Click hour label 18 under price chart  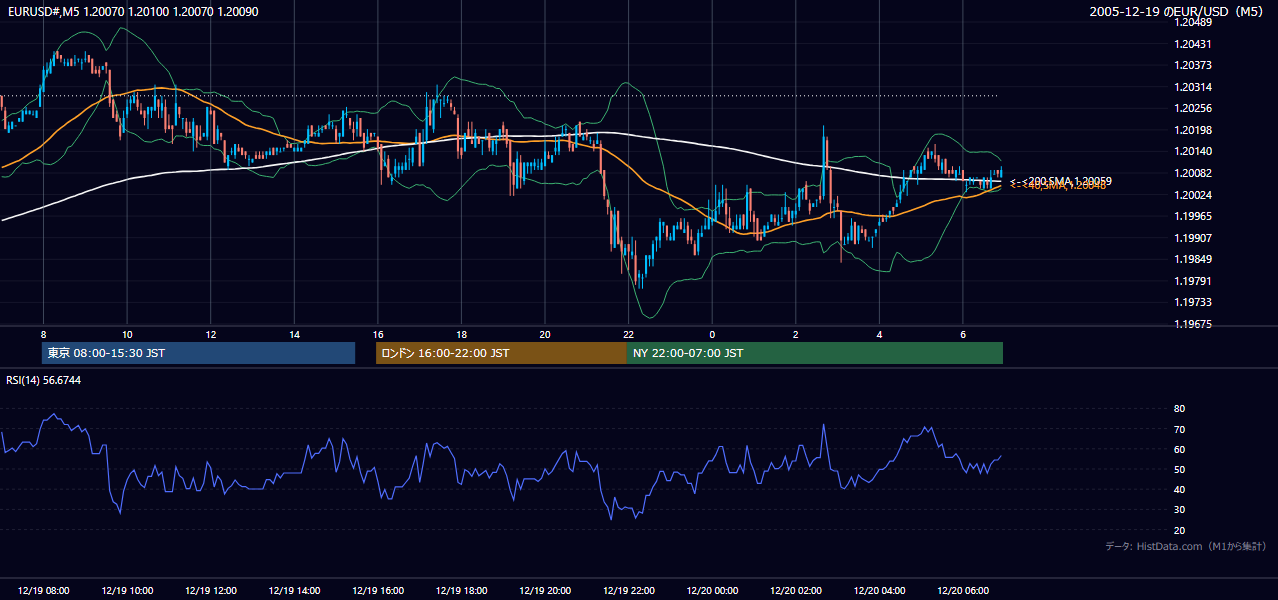(462, 334)
